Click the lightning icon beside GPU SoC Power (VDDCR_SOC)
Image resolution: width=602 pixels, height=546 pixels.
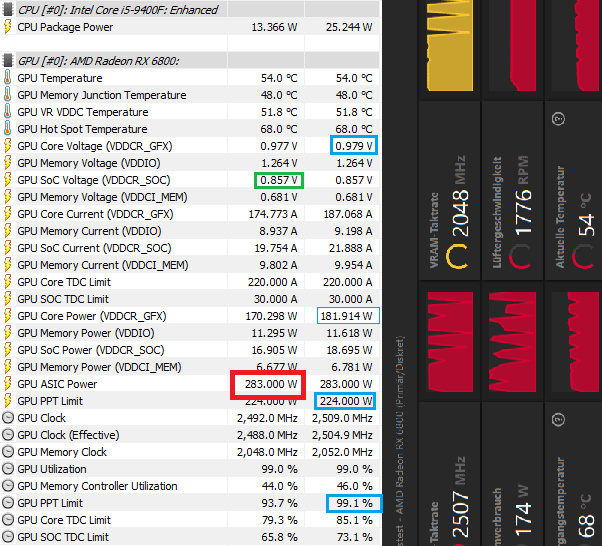(x=7, y=350)
